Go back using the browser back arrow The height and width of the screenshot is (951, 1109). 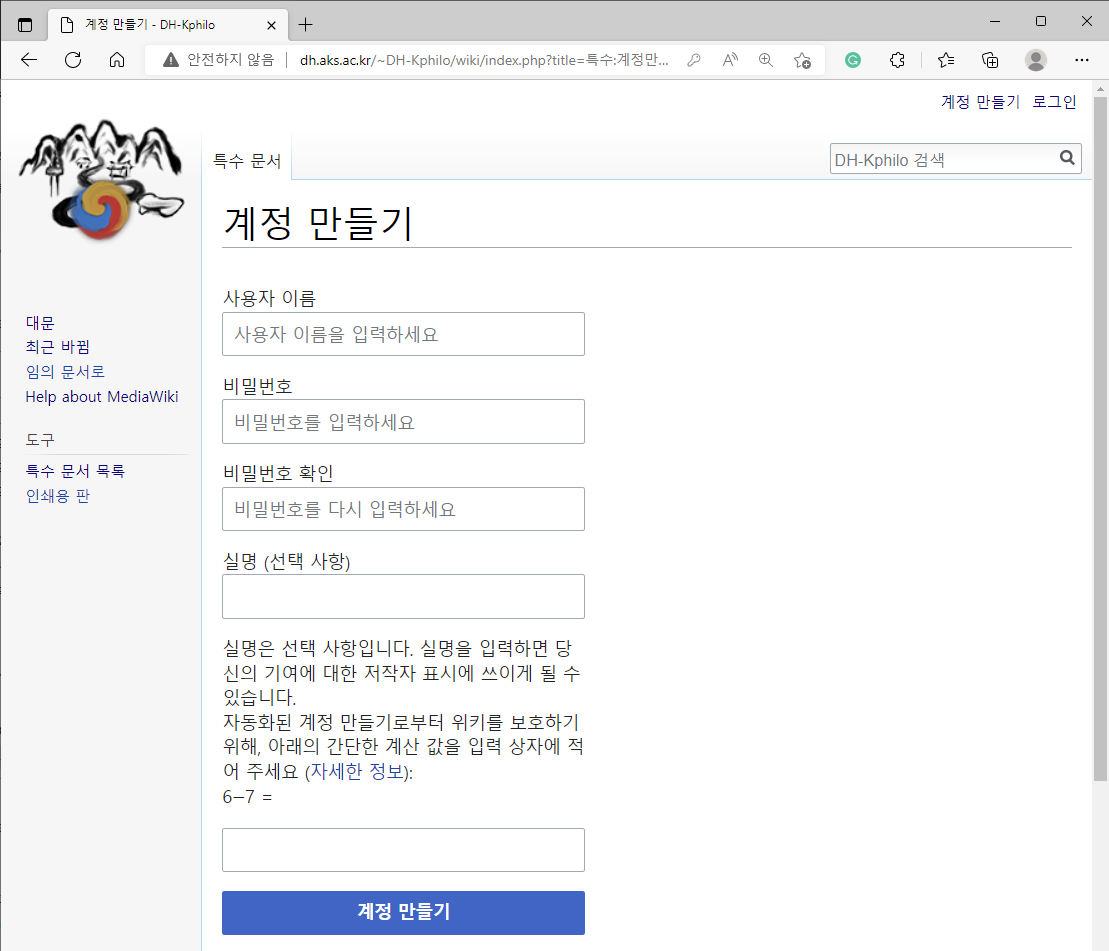(x=29, y=60)
